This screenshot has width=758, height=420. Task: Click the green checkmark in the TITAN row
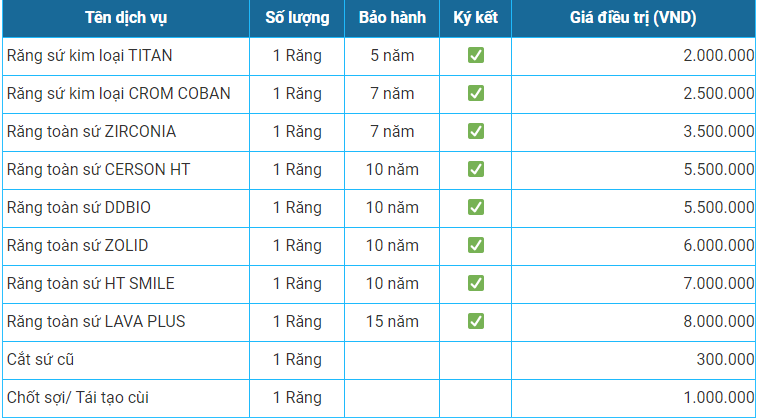(x=476, y=56)
